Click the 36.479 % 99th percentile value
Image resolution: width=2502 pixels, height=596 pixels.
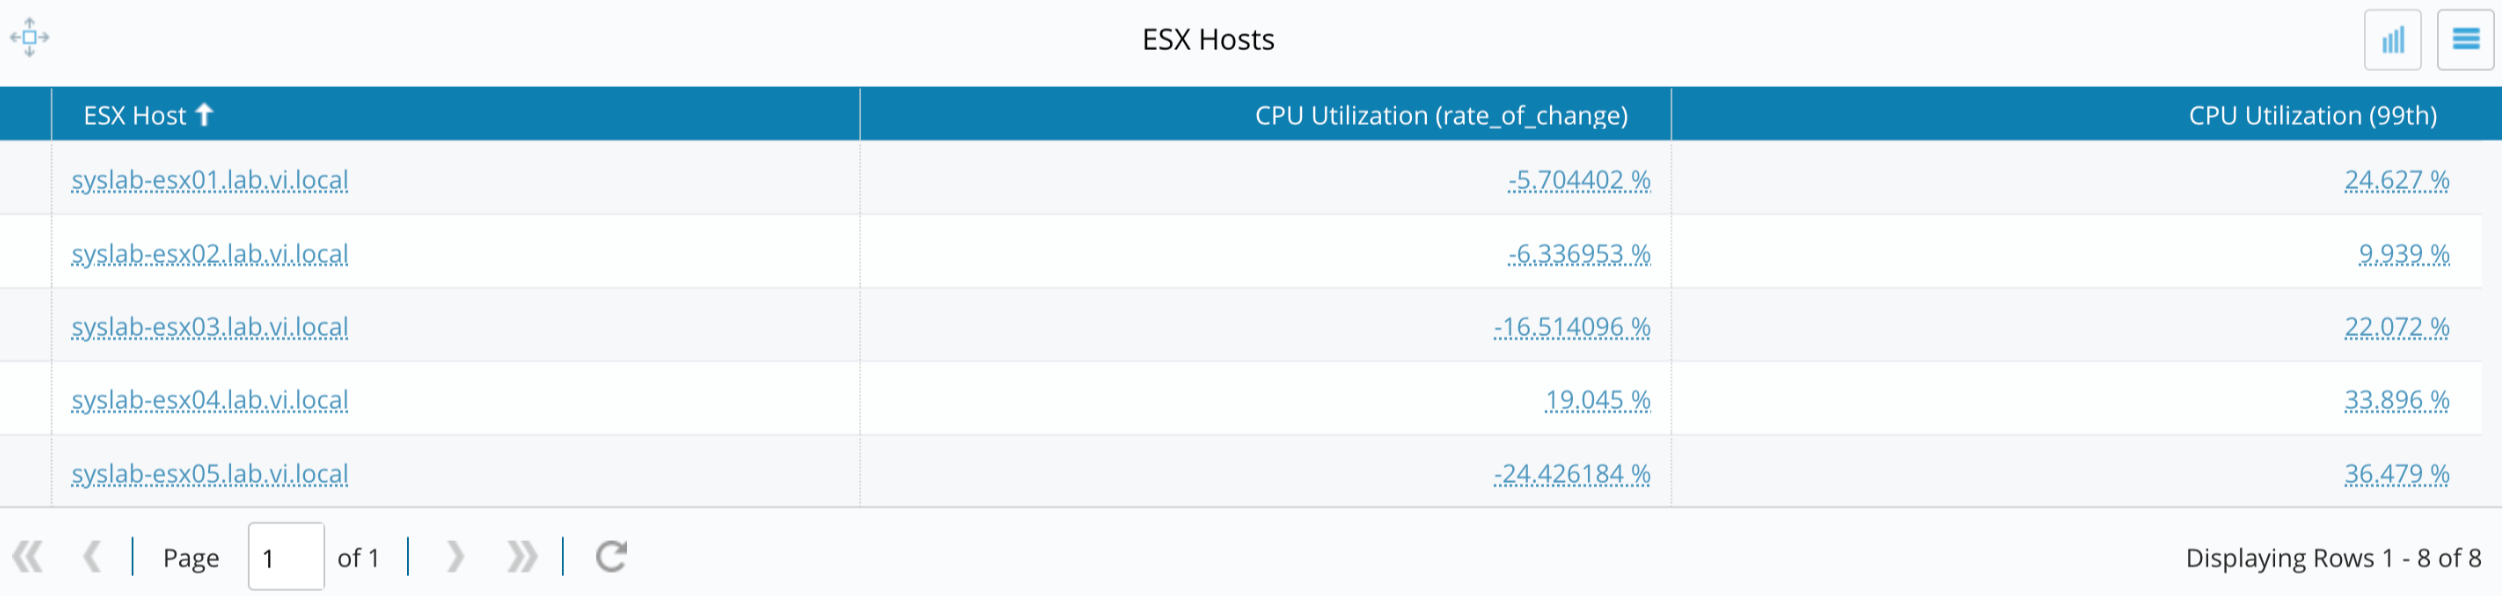click(x=2397, y=474)
